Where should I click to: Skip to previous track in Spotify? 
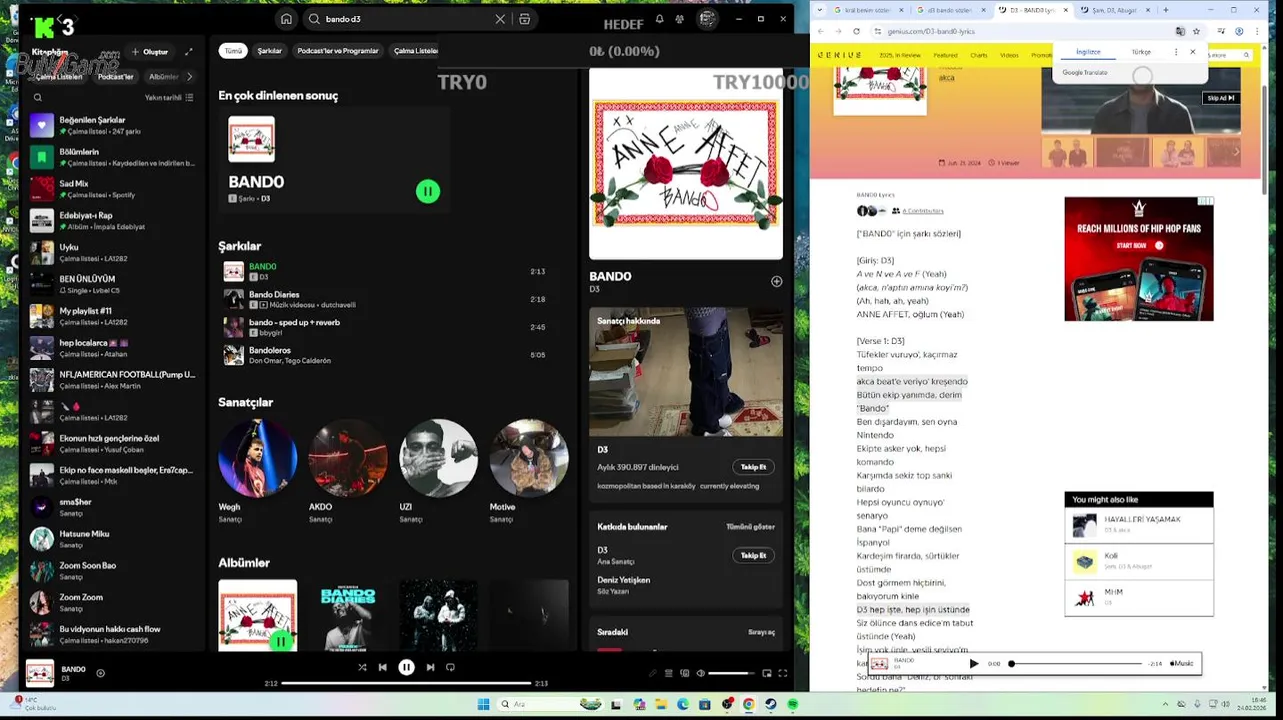click(x=382, y=667)
